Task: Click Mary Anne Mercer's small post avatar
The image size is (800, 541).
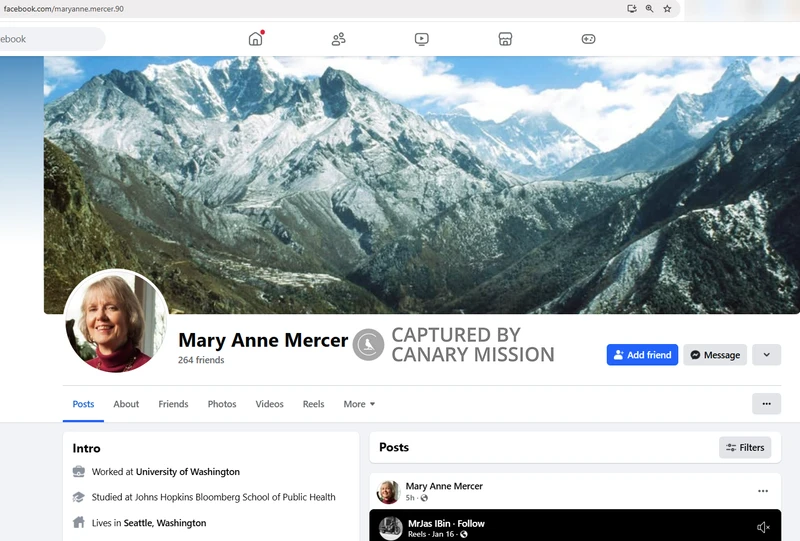Action: click(x=388, y=491)
